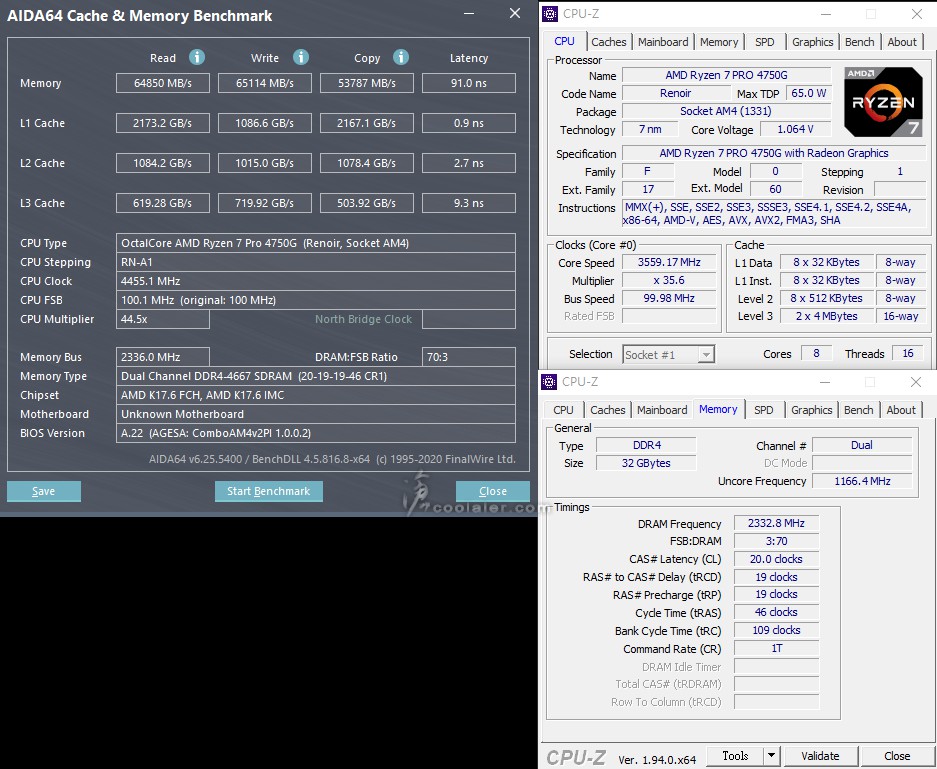Open Bench tab in top CPU-Z window
This screenshot has height=769, width=937.
coord(859,42)
